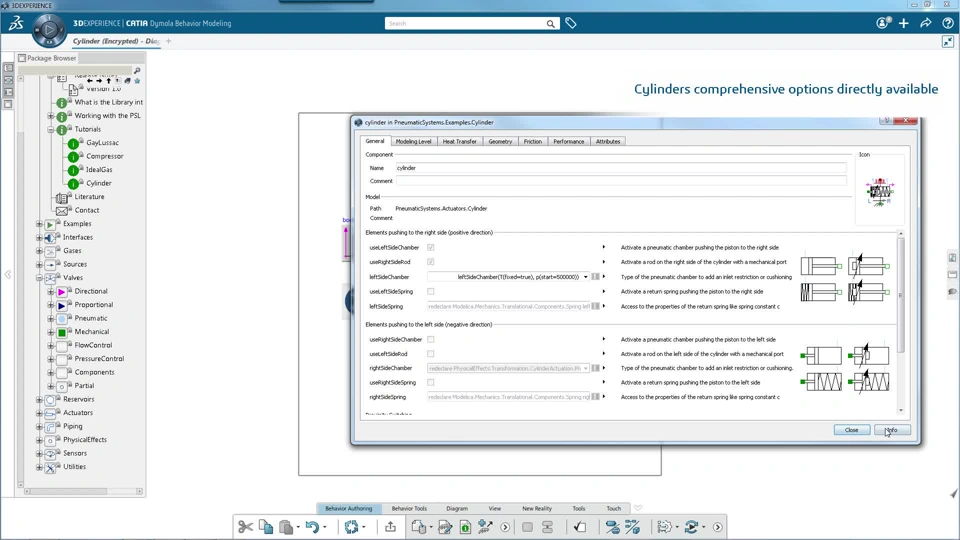Click the tag icon beside search

571,23
